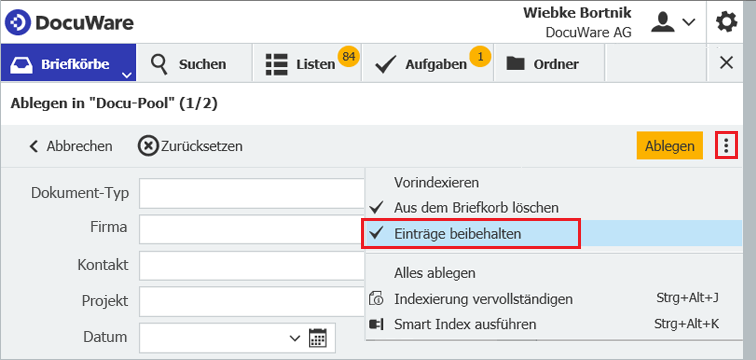Click the DocuWare logo

(x=70, y=22)
